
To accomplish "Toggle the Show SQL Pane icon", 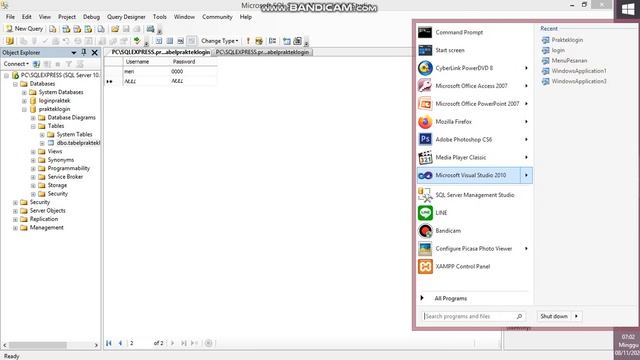I will point(180,41).
